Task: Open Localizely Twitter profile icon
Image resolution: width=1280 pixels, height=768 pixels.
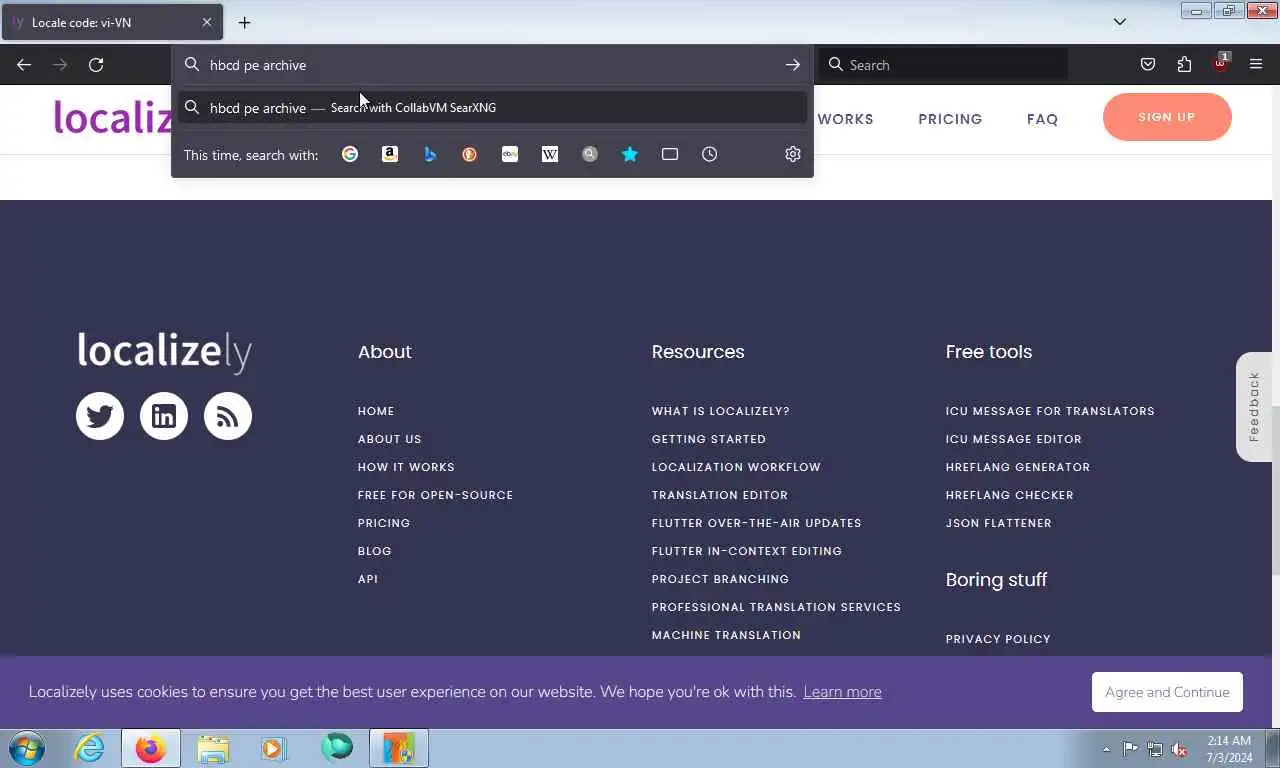Action: coord(100,416)
